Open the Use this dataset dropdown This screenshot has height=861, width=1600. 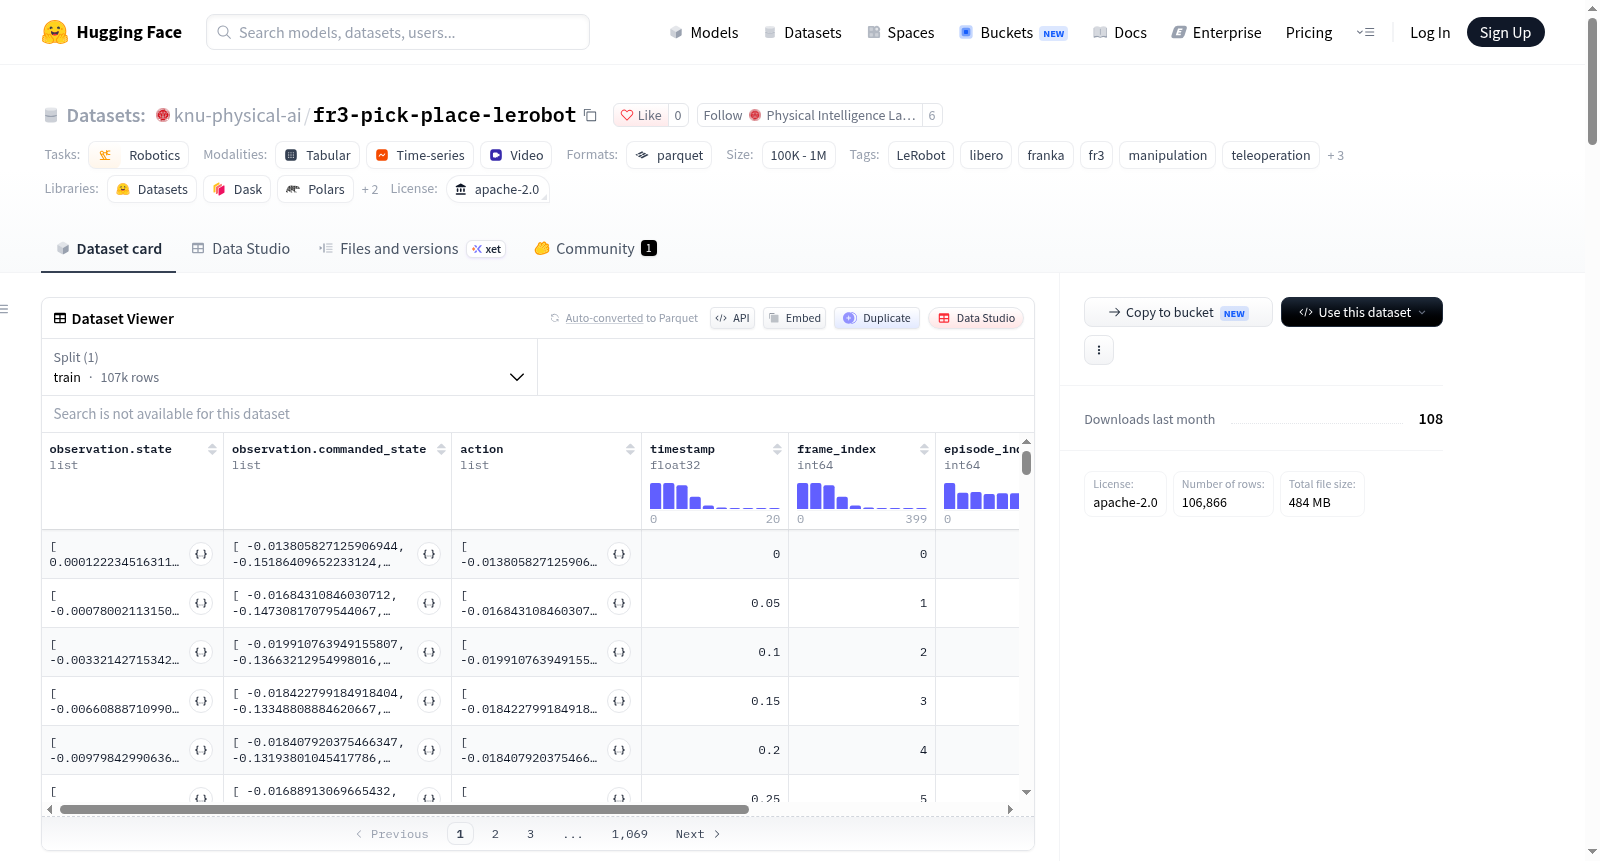click(x=1362, y=312)
